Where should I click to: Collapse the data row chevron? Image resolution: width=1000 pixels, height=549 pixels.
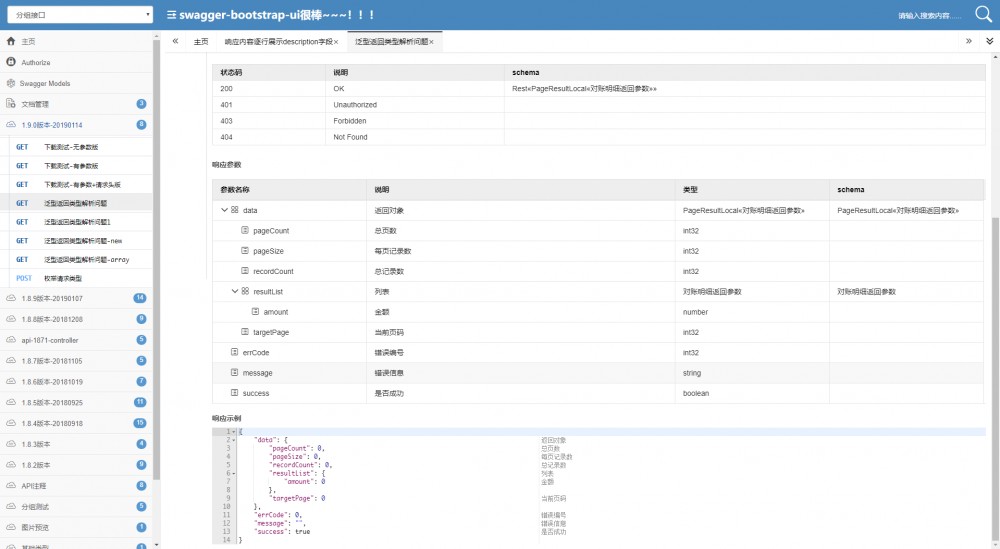224,210
